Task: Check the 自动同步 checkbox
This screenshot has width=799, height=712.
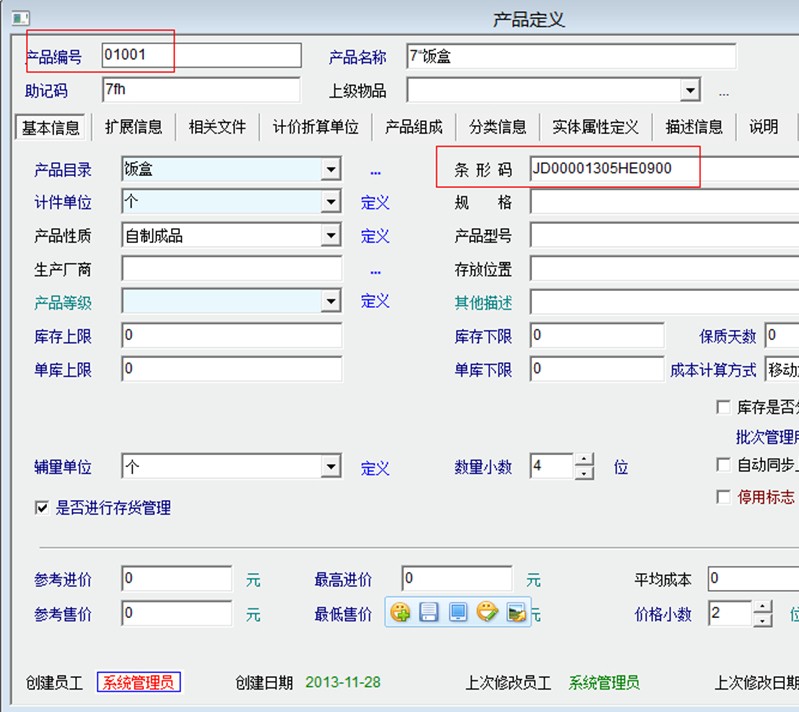Action: (724, 465)
